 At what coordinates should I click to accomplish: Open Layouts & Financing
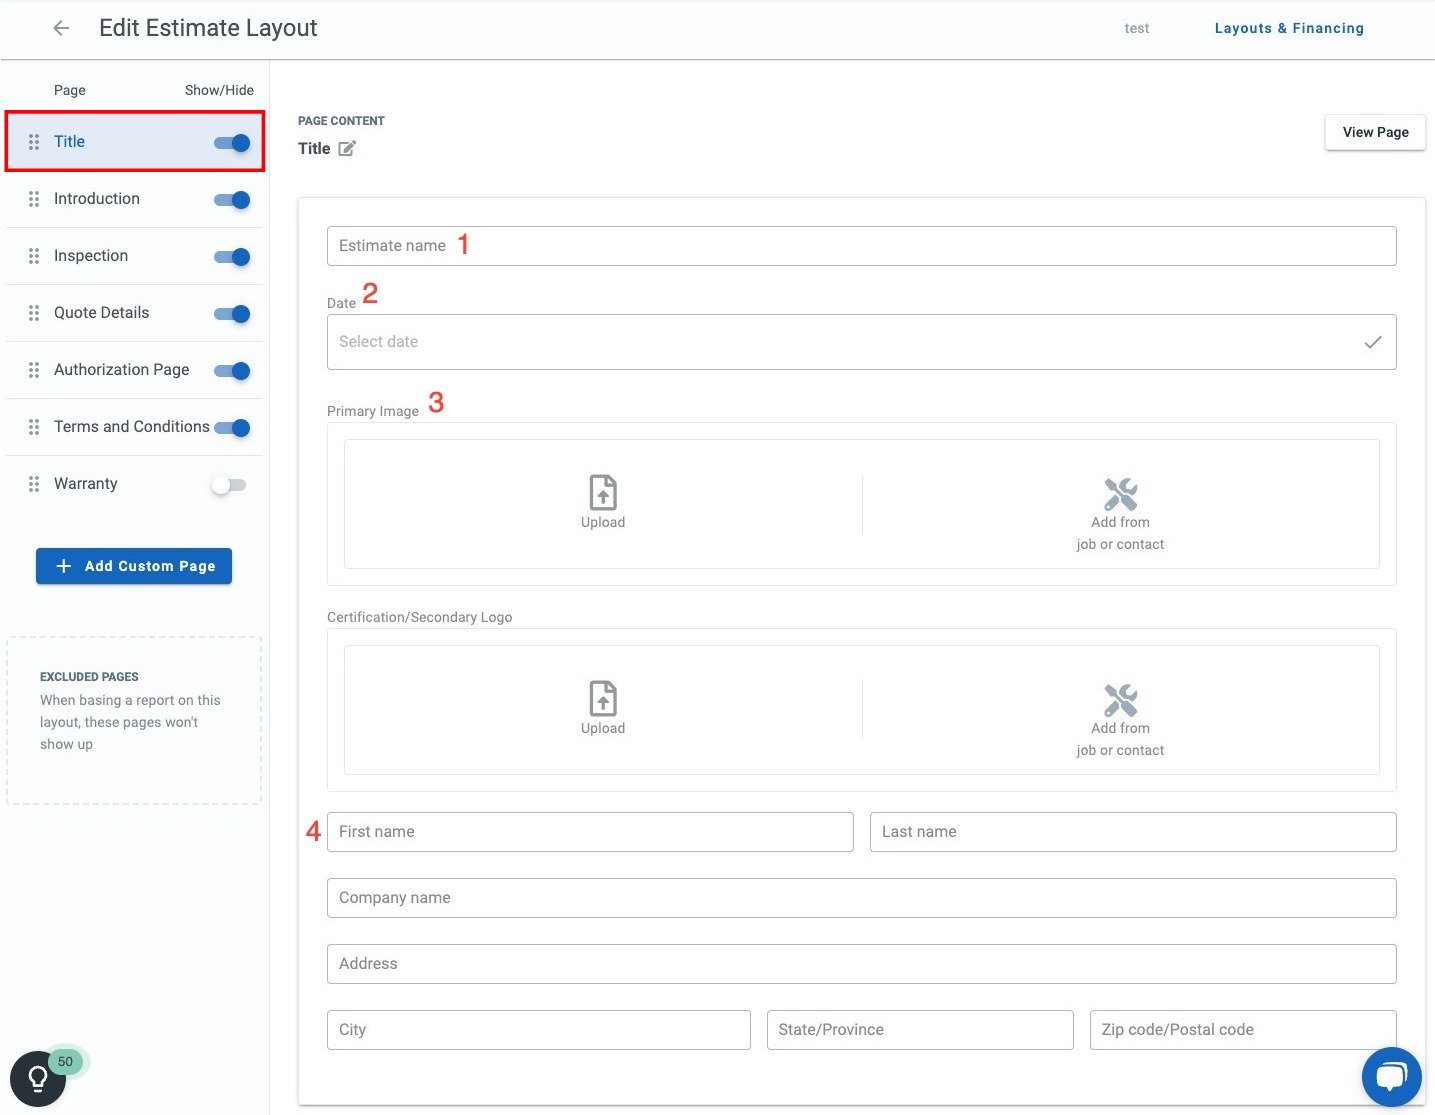(x=1288, y=28)
